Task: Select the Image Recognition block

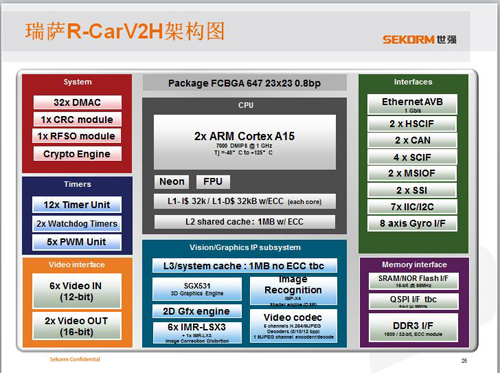Action: tap(293, 291)
